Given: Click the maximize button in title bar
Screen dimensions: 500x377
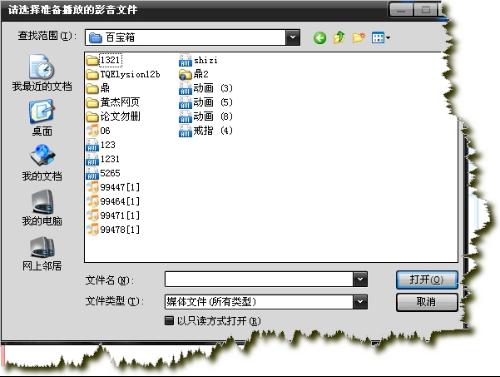Looking at the screenshot, I should click(x=425, y=10).
